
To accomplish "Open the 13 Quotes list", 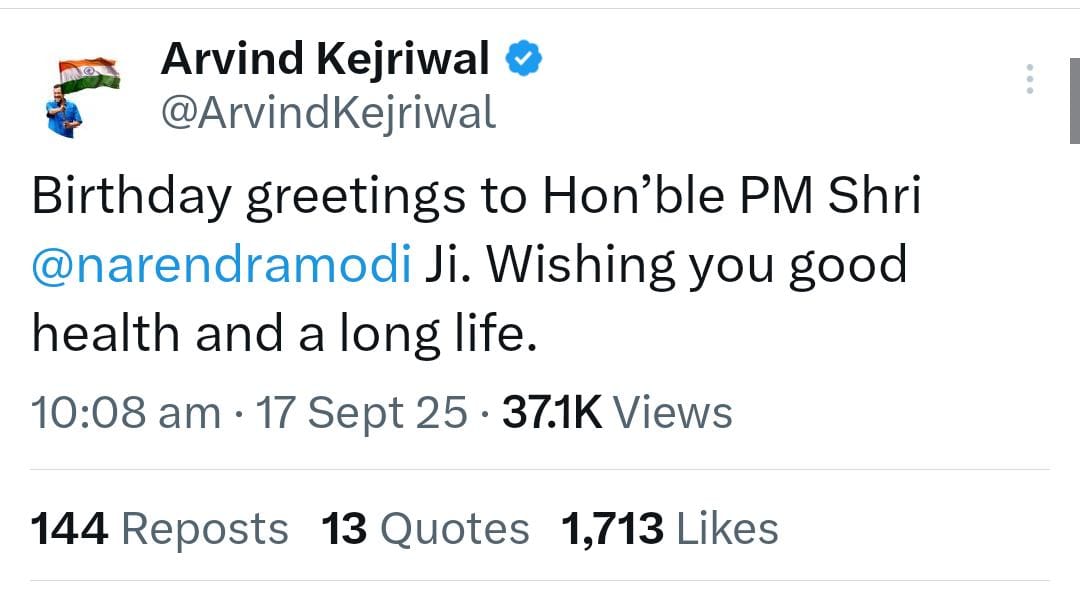I will [425, 528].
